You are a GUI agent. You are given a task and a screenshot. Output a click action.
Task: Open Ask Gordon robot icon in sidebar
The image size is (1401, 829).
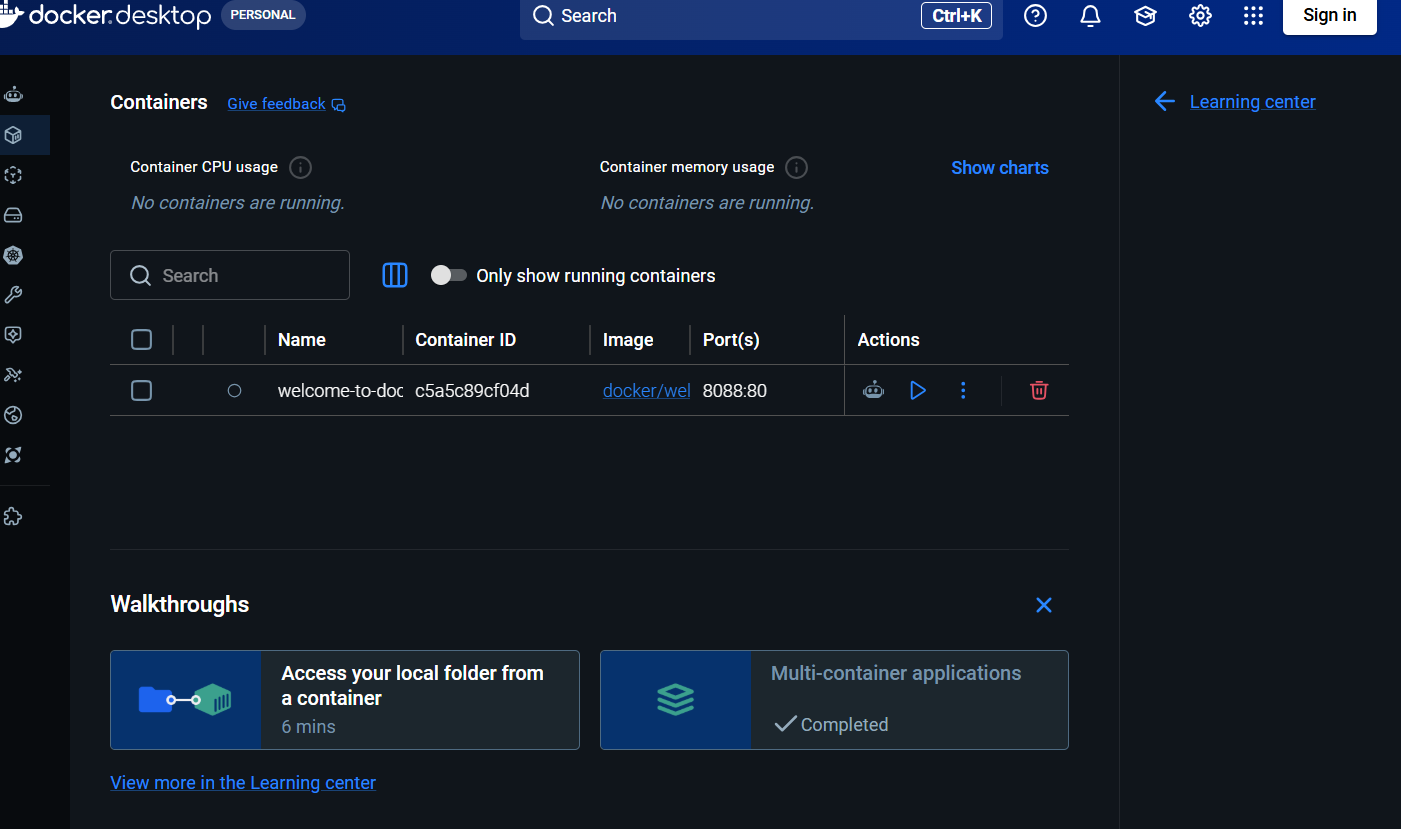(13, 95)
